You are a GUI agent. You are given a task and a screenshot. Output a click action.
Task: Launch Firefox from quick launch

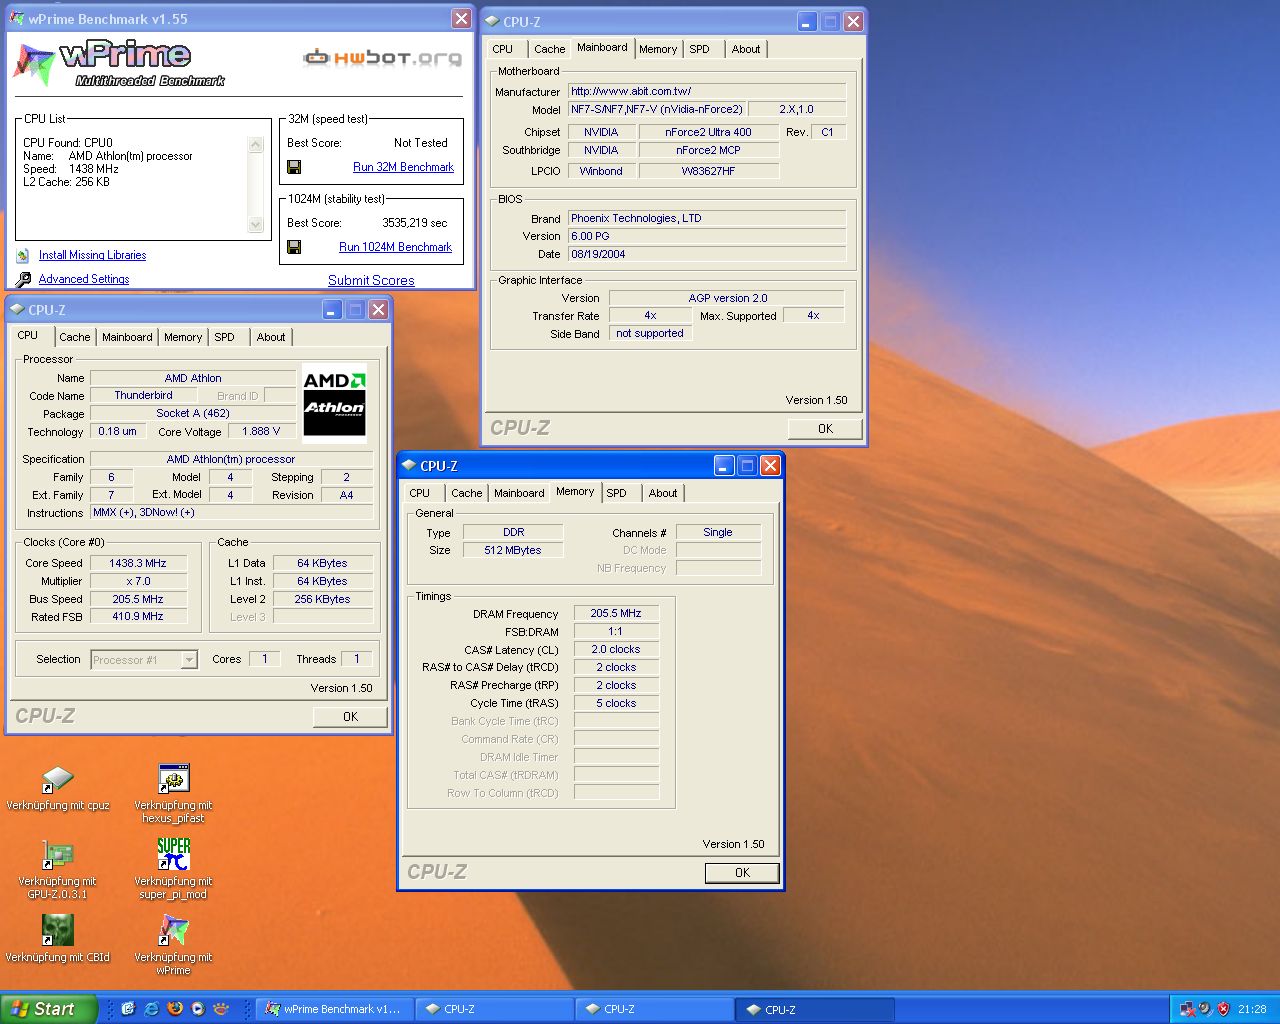point(174,1009)
